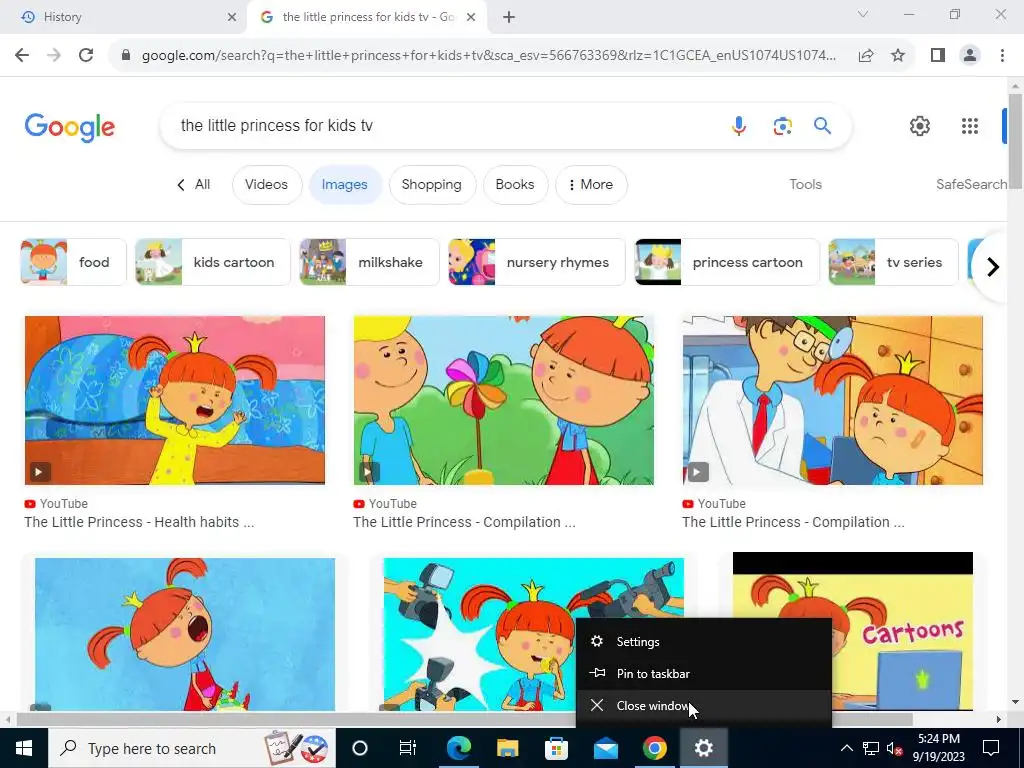Filter images by tv series chip

point(893,262)
